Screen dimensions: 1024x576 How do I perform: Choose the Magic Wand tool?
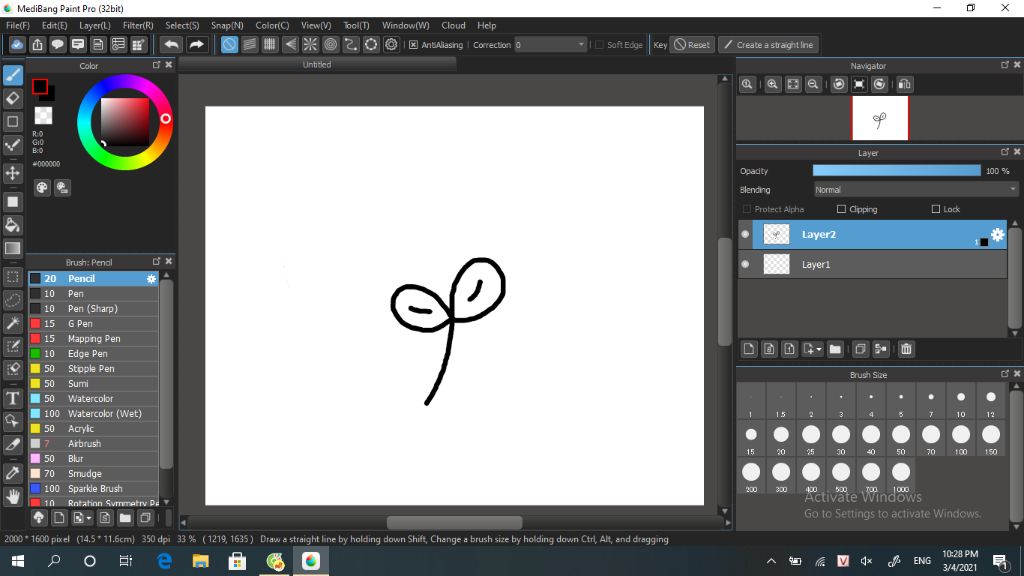[x=12, y=323]
